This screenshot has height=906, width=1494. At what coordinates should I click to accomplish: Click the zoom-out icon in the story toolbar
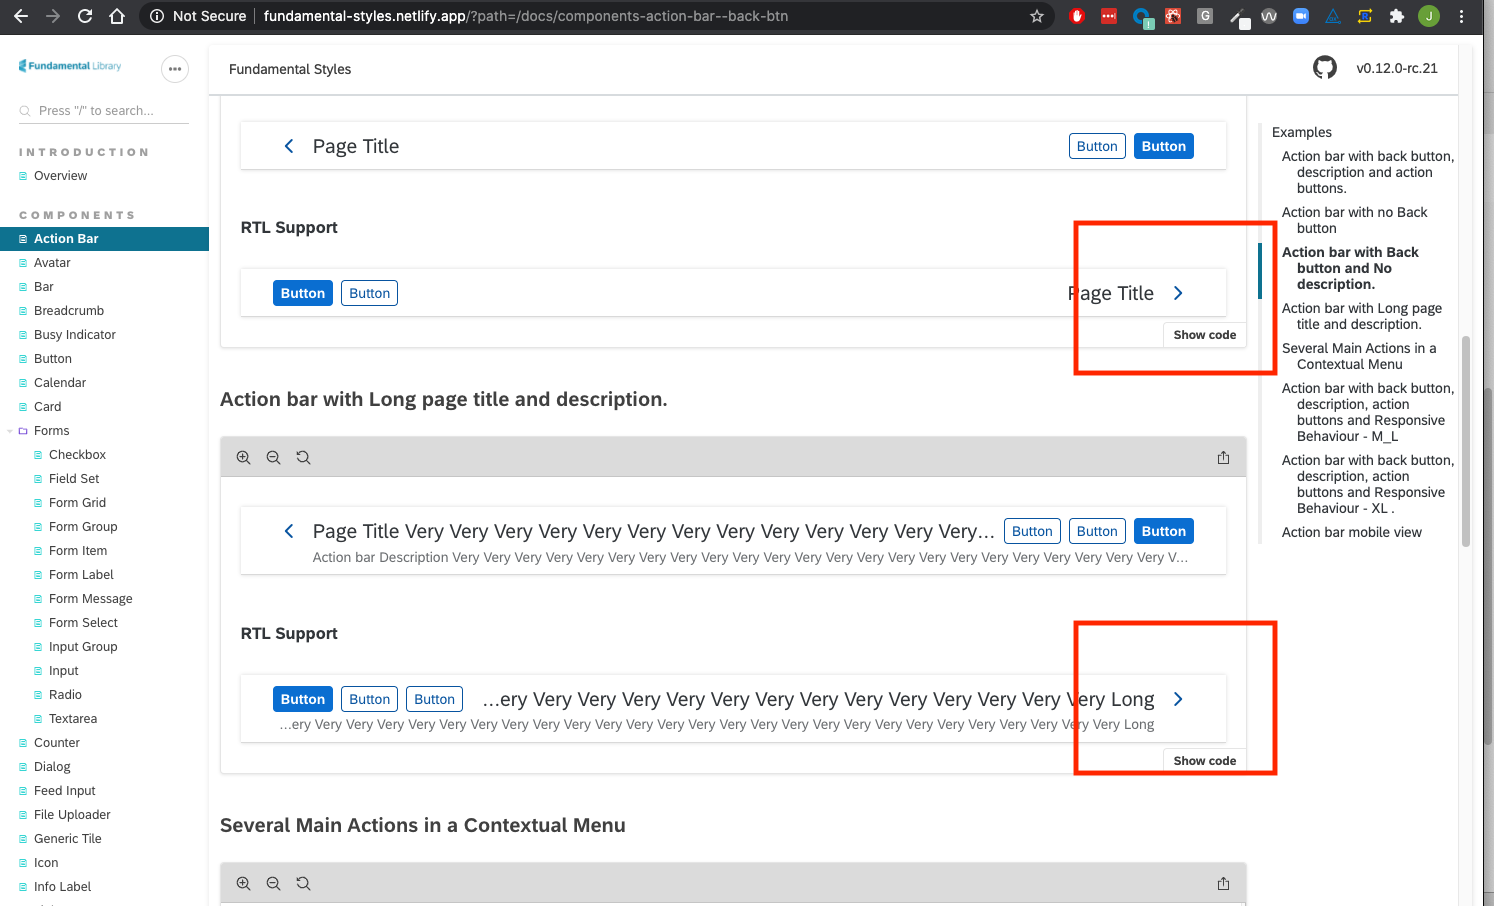coord(273,457)
